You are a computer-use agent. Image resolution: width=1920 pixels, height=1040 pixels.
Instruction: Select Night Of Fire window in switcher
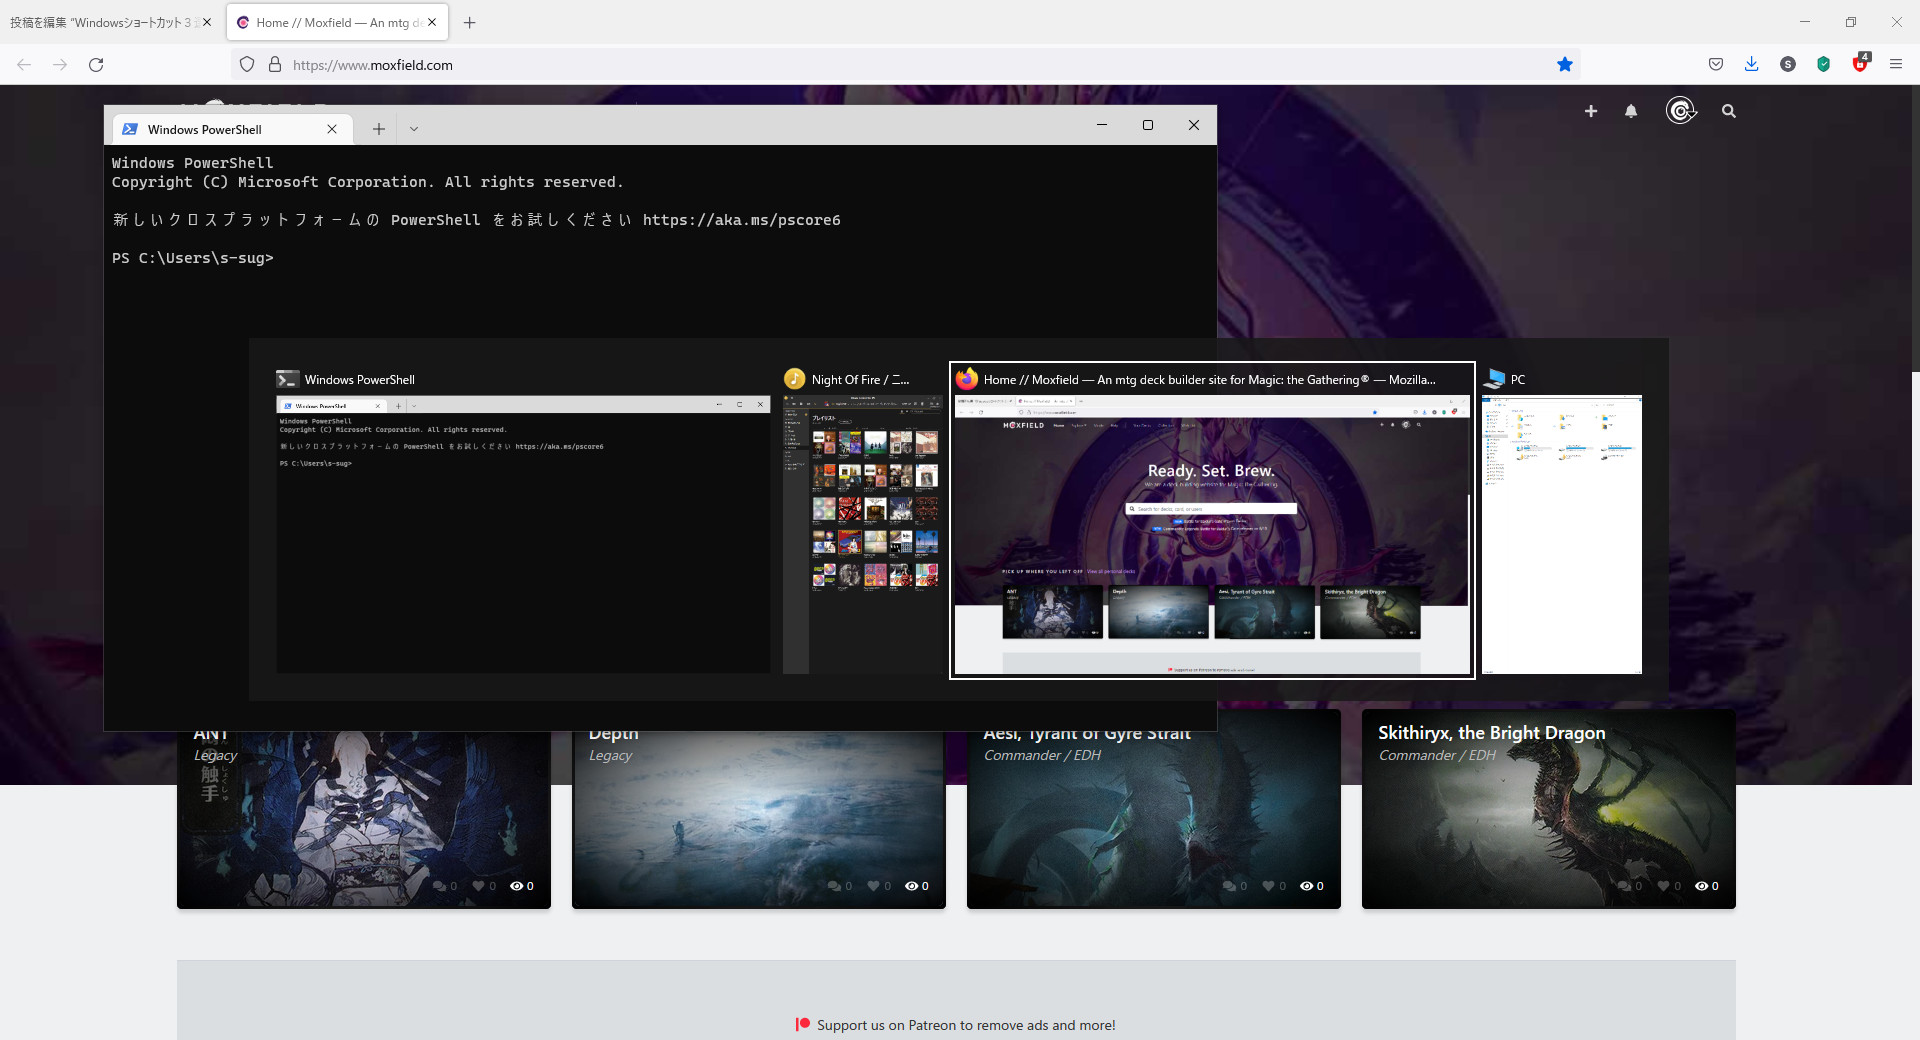pos(862,534)
